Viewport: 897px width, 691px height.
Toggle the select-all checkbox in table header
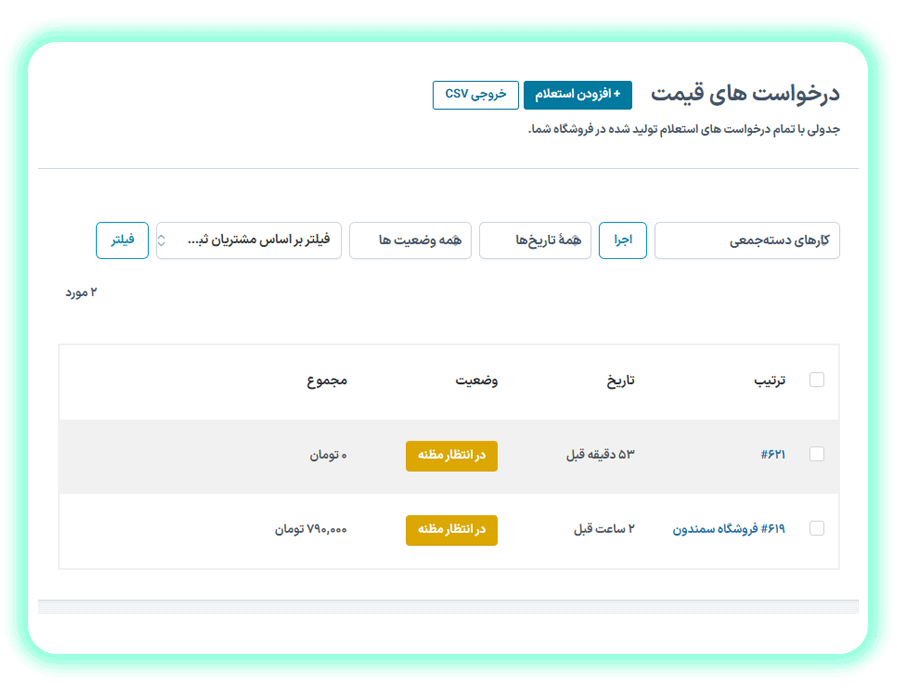[817, 380]
